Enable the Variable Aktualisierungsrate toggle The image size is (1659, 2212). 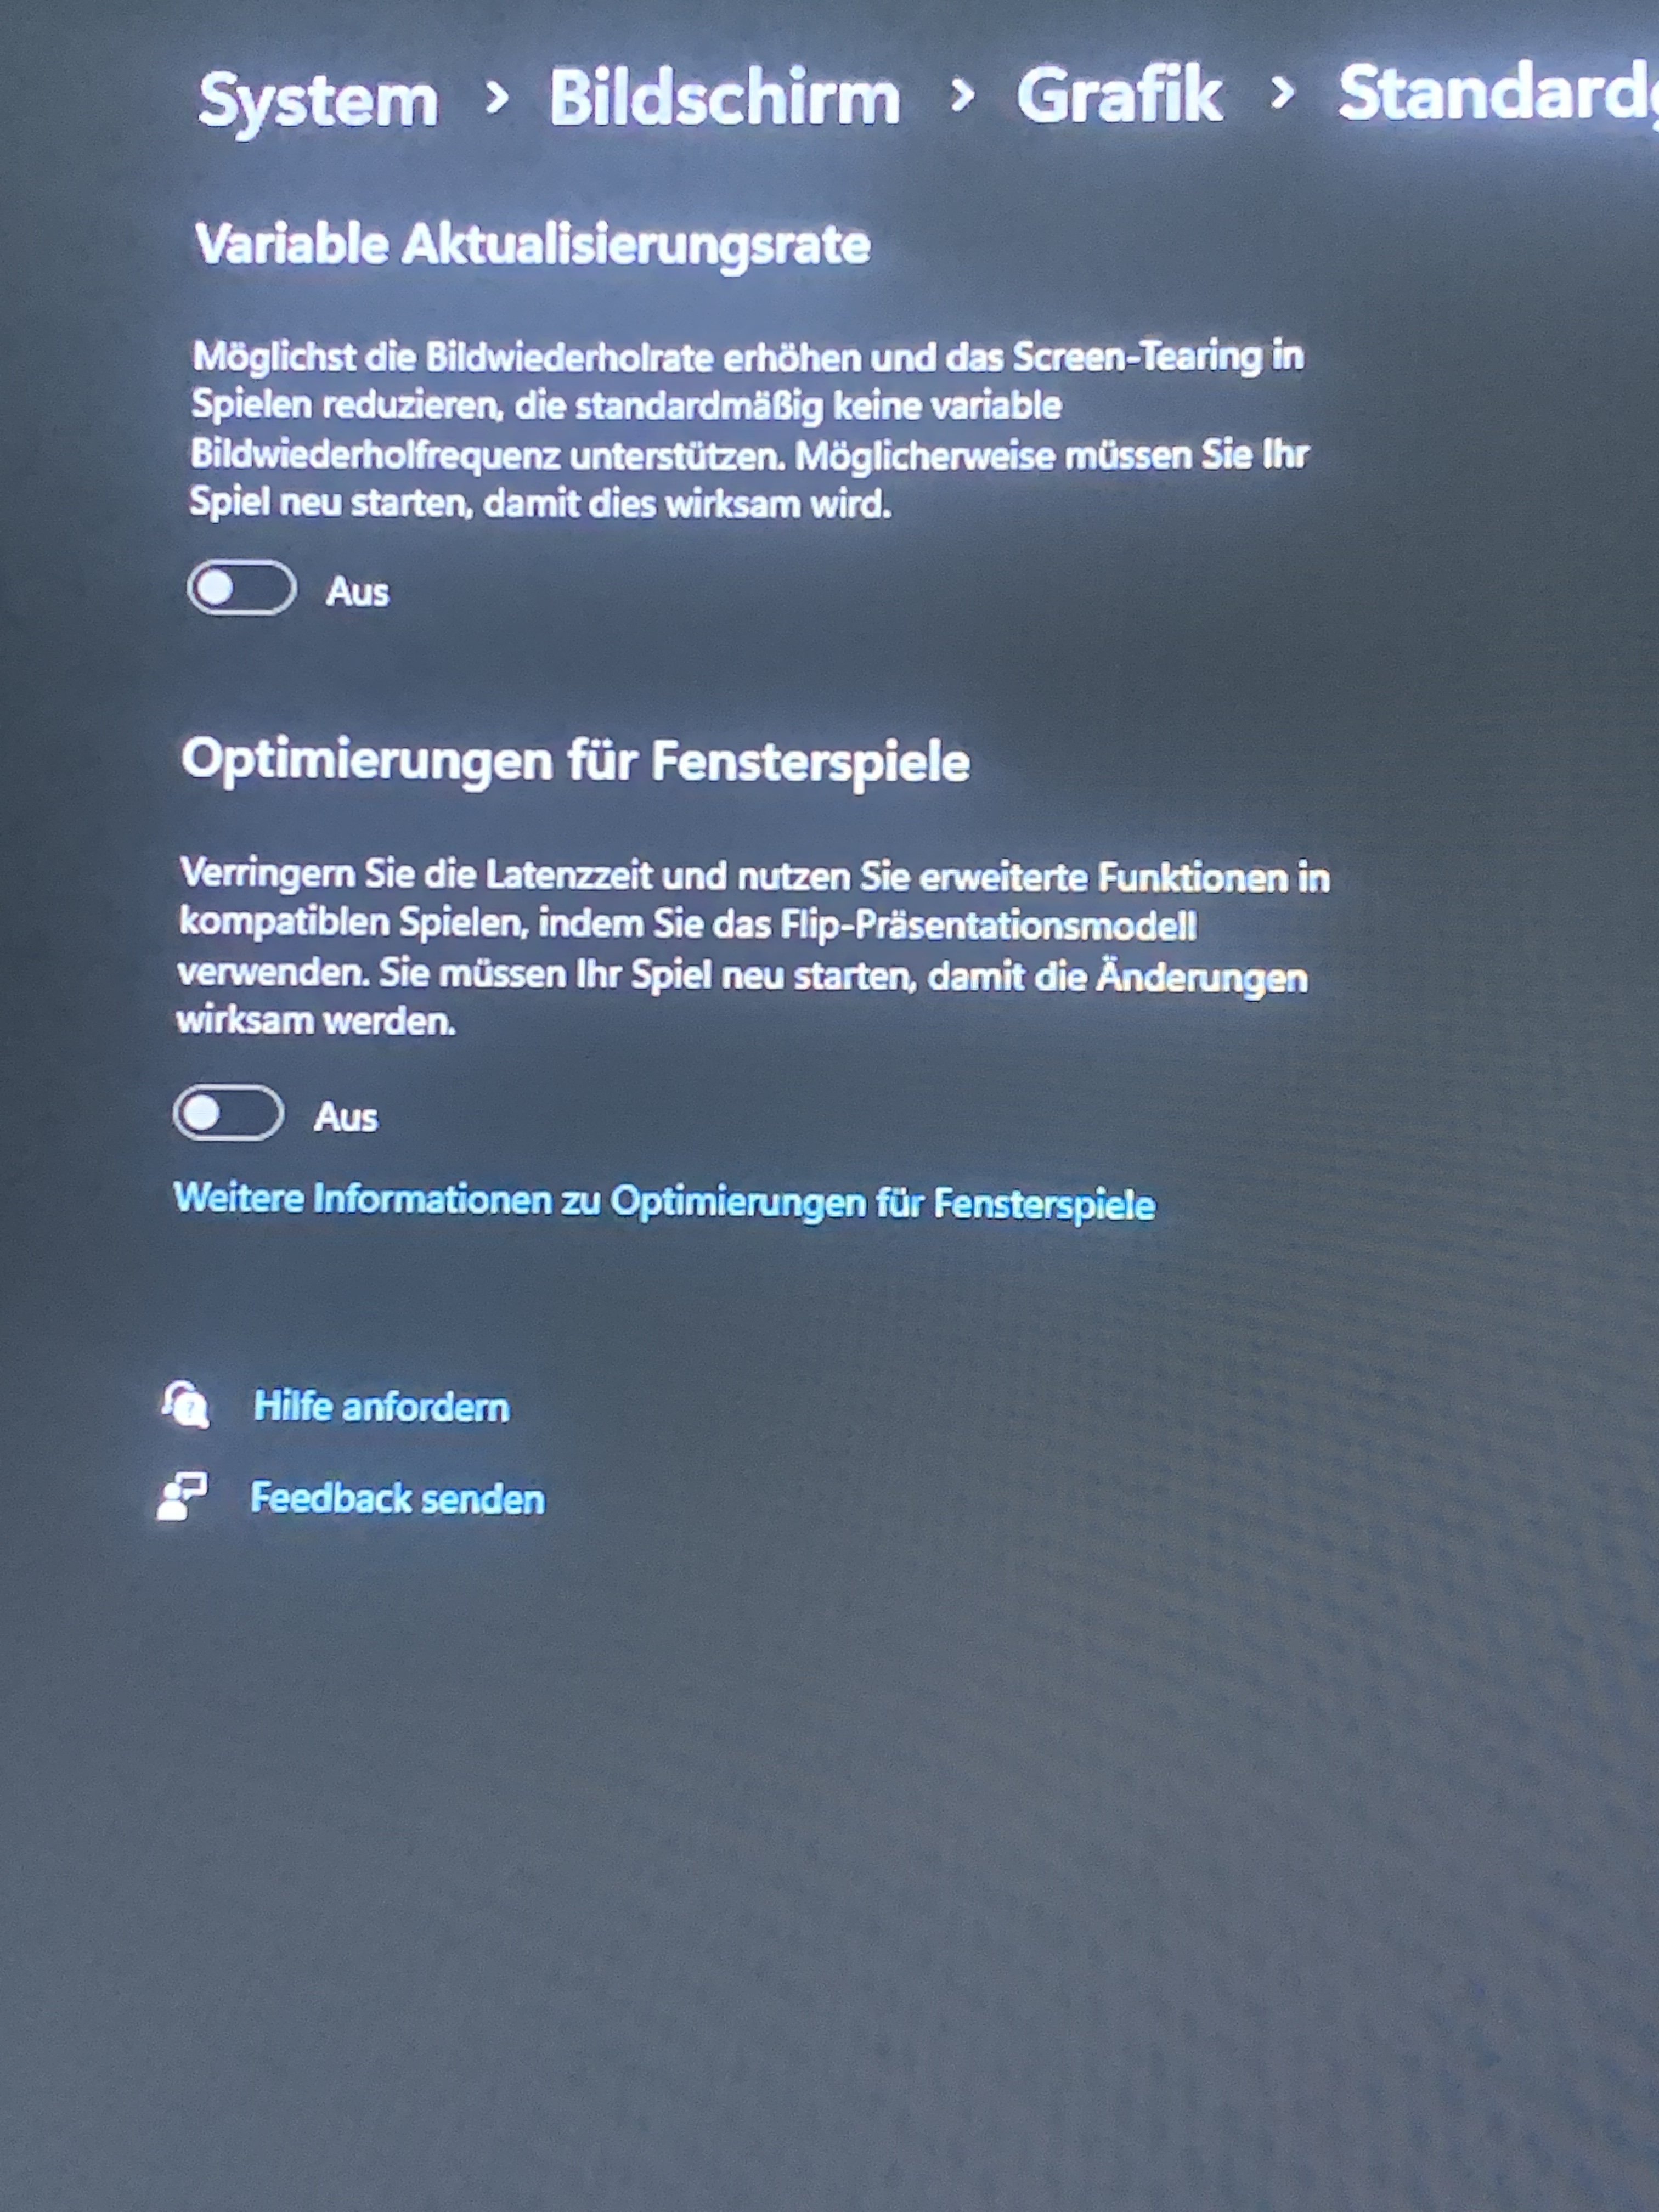(x=241, y=588)
